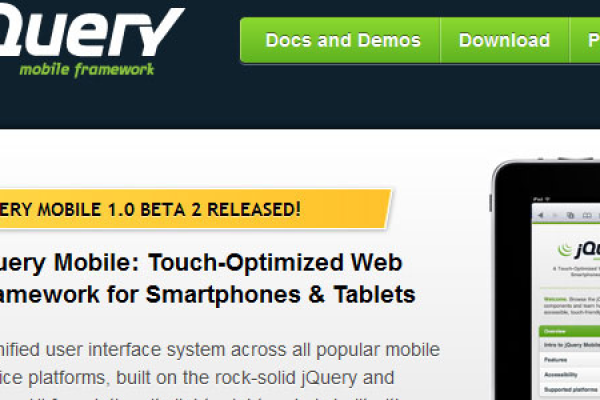Select 'Intro to jQuery Mobile' list item
This screenshot has height=400, width=600.
[x=569, y=345]
